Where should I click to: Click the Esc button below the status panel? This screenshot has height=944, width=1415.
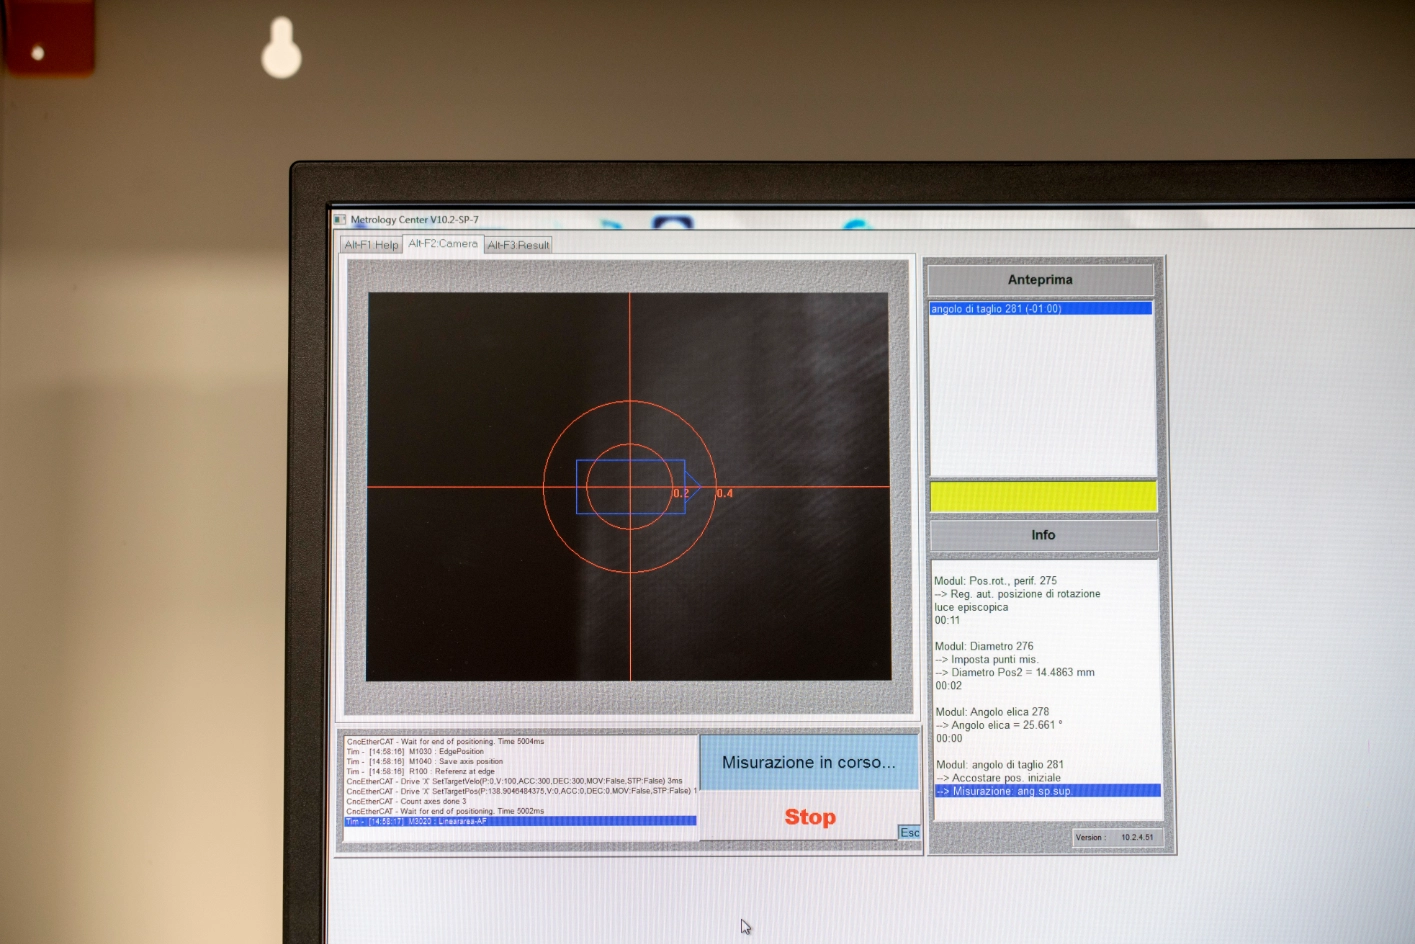(909, 832)
